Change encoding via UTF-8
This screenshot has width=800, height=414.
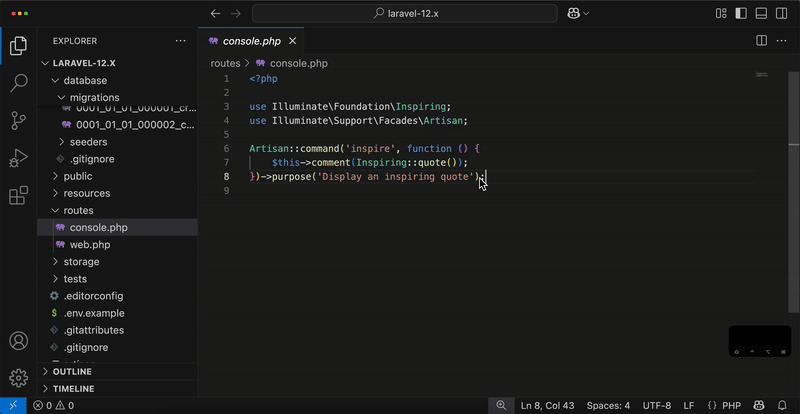(x=657, y=406)
